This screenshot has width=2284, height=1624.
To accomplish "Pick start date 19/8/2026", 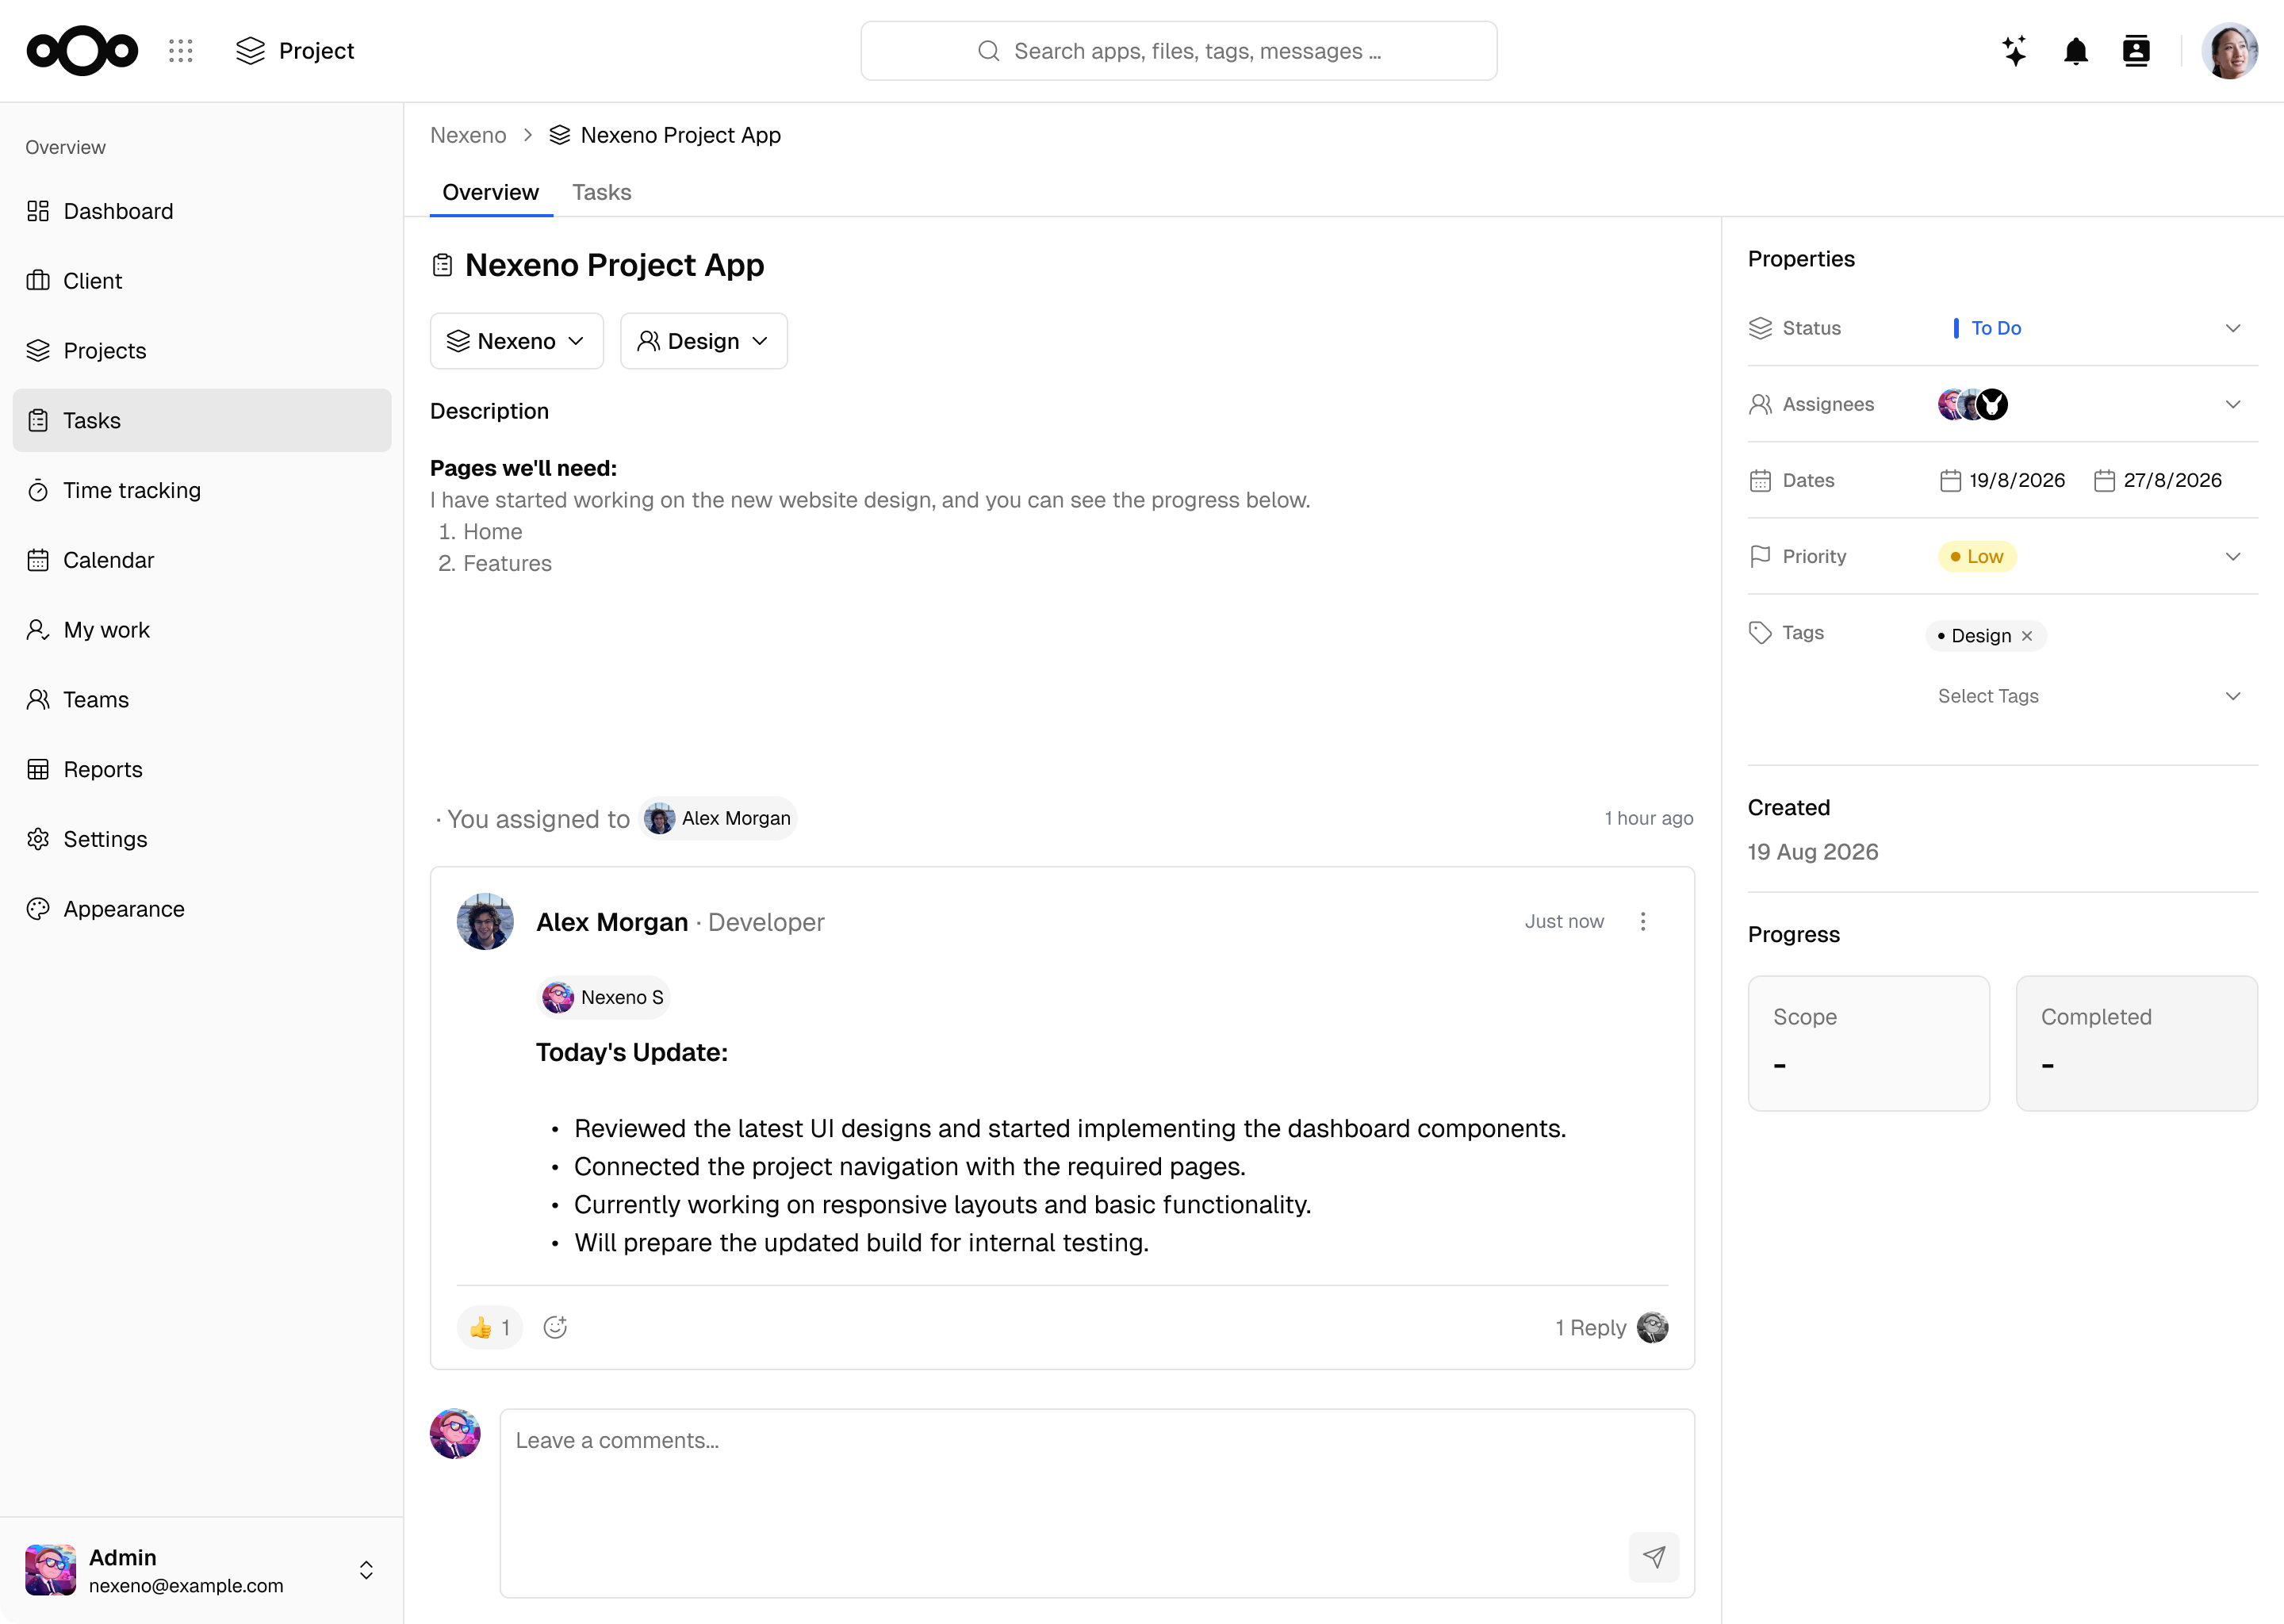I will coord(2002,480).
